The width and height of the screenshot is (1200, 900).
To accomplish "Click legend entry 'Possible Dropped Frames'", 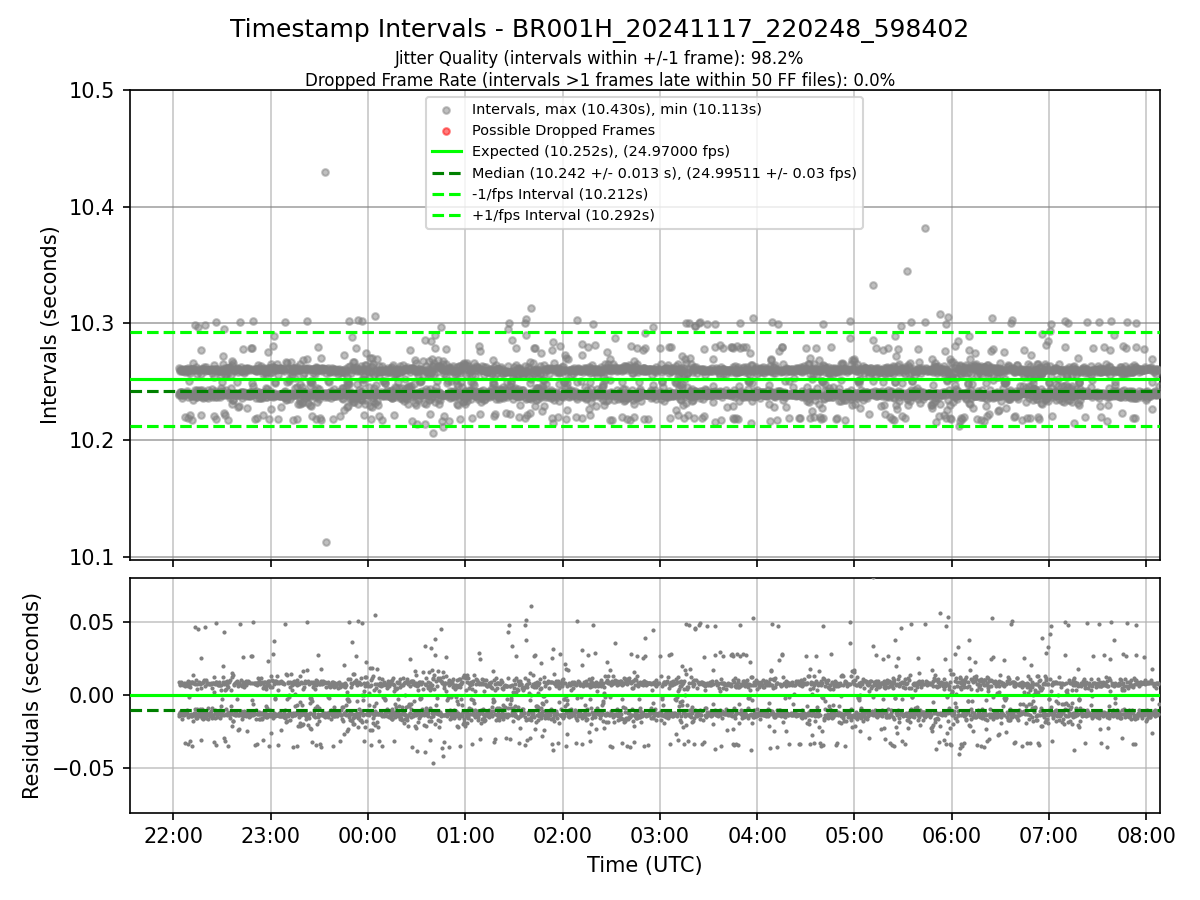I will (563, 130).
